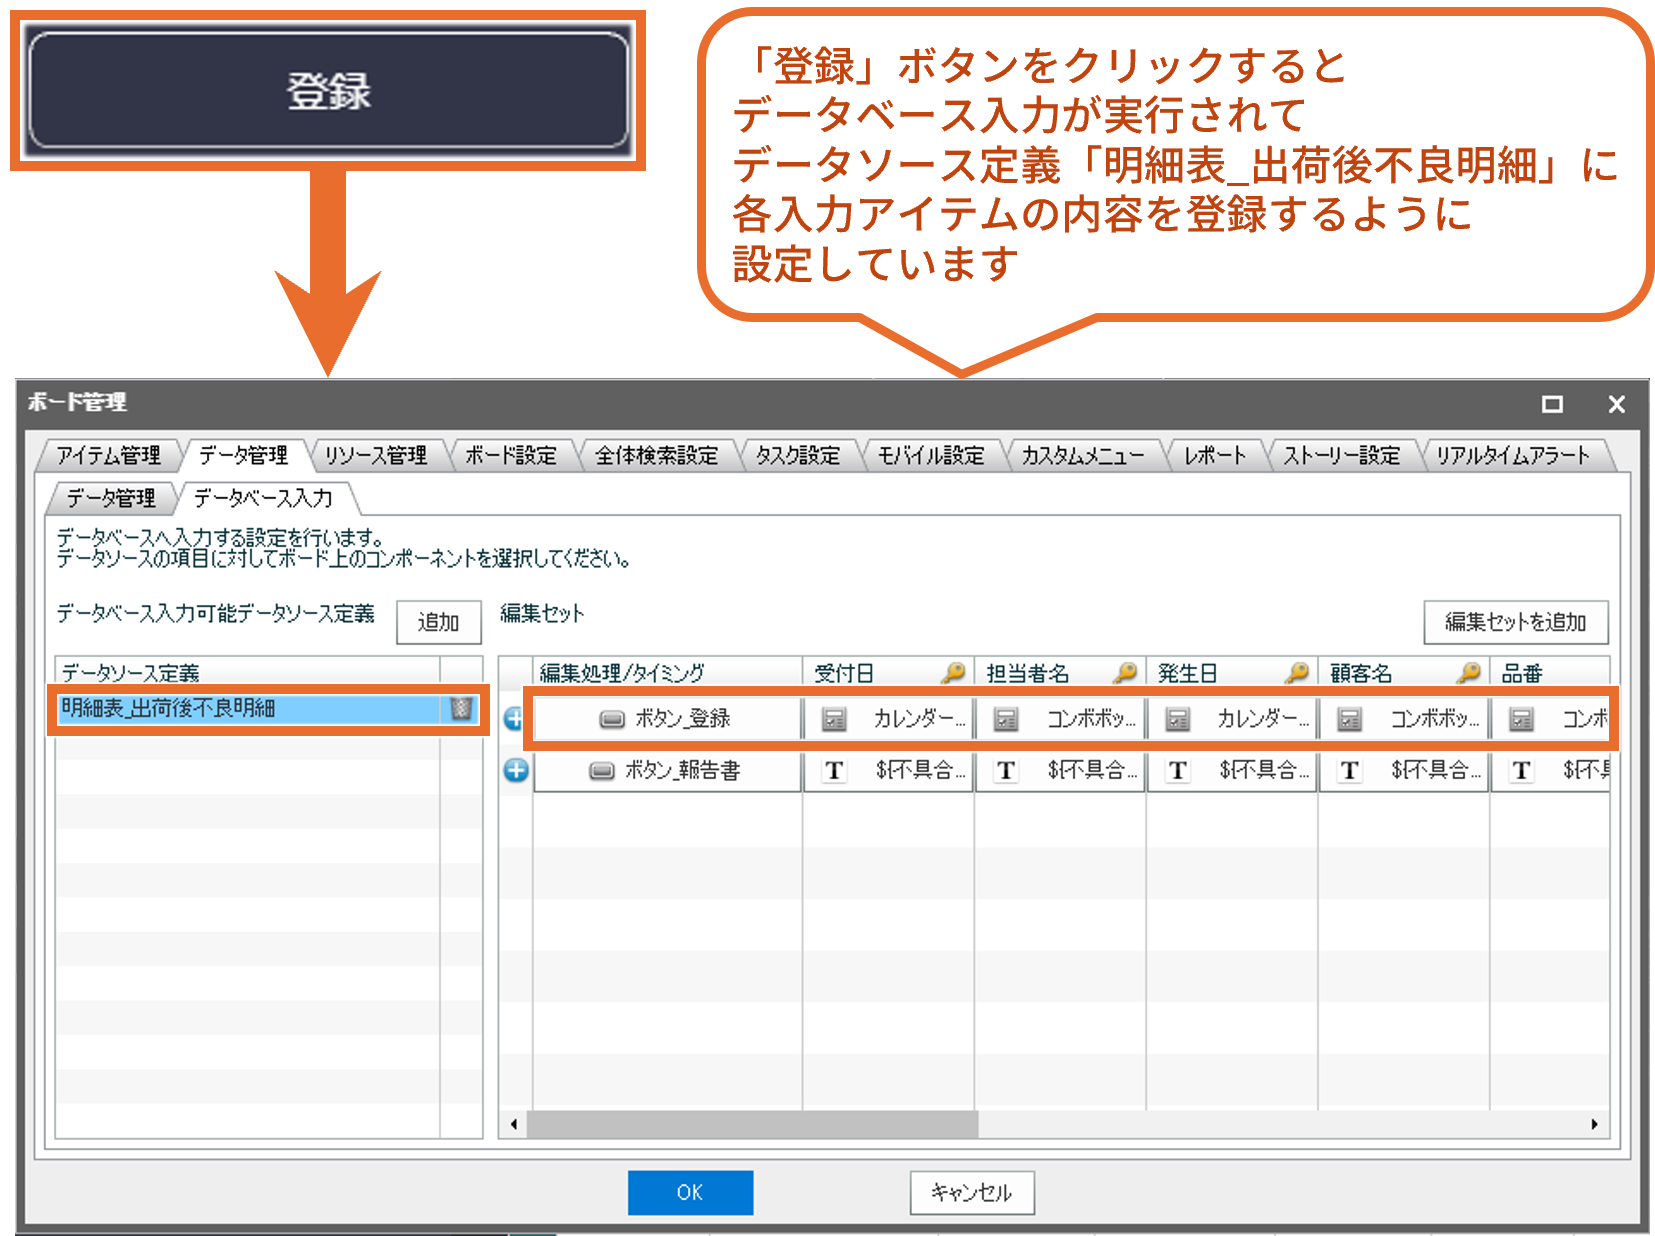
Task: Click the scroll-left arrow of the edit set table
Action: [514, 1124]
